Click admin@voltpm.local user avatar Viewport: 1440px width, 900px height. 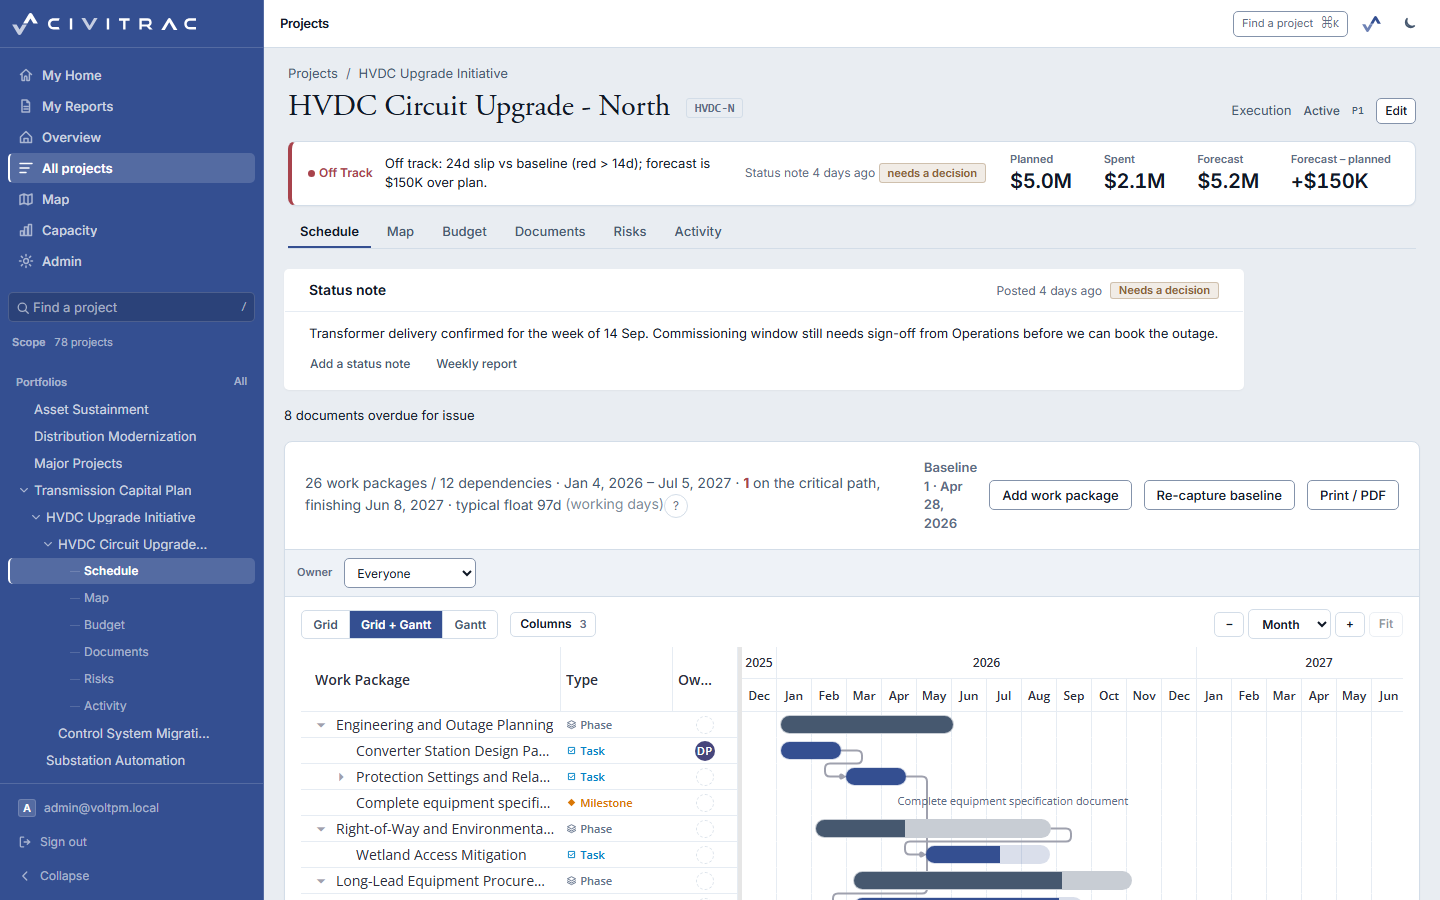click(27, 808)
